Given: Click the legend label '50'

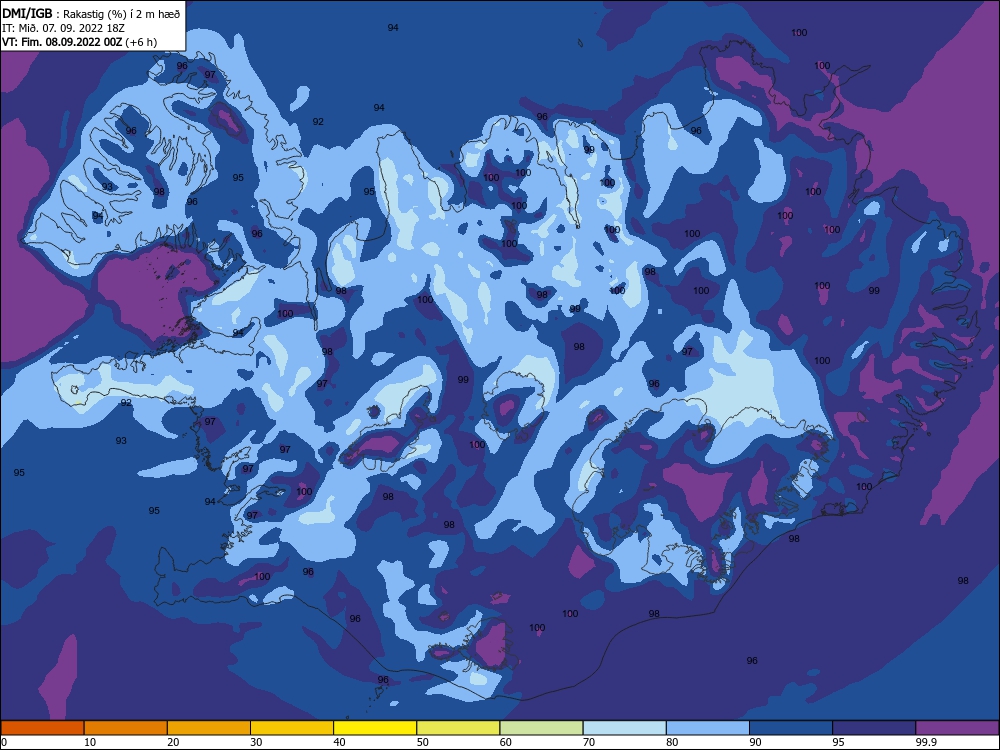Looking at the screenshot, I should tap(423, 742).
